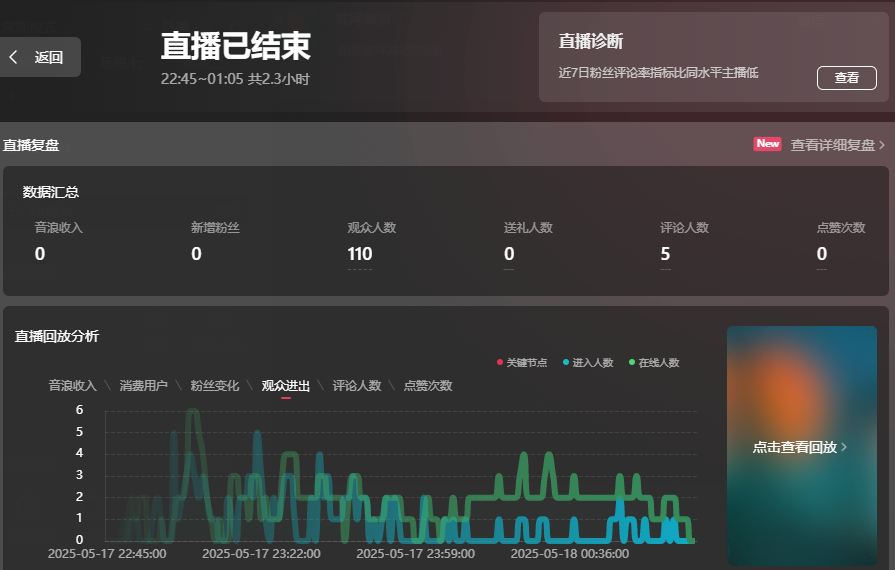The height and width of the screenshot is (570, 895).
Task: Switch to the 粉丝变化 chart tab
Action: click(215, 386)
